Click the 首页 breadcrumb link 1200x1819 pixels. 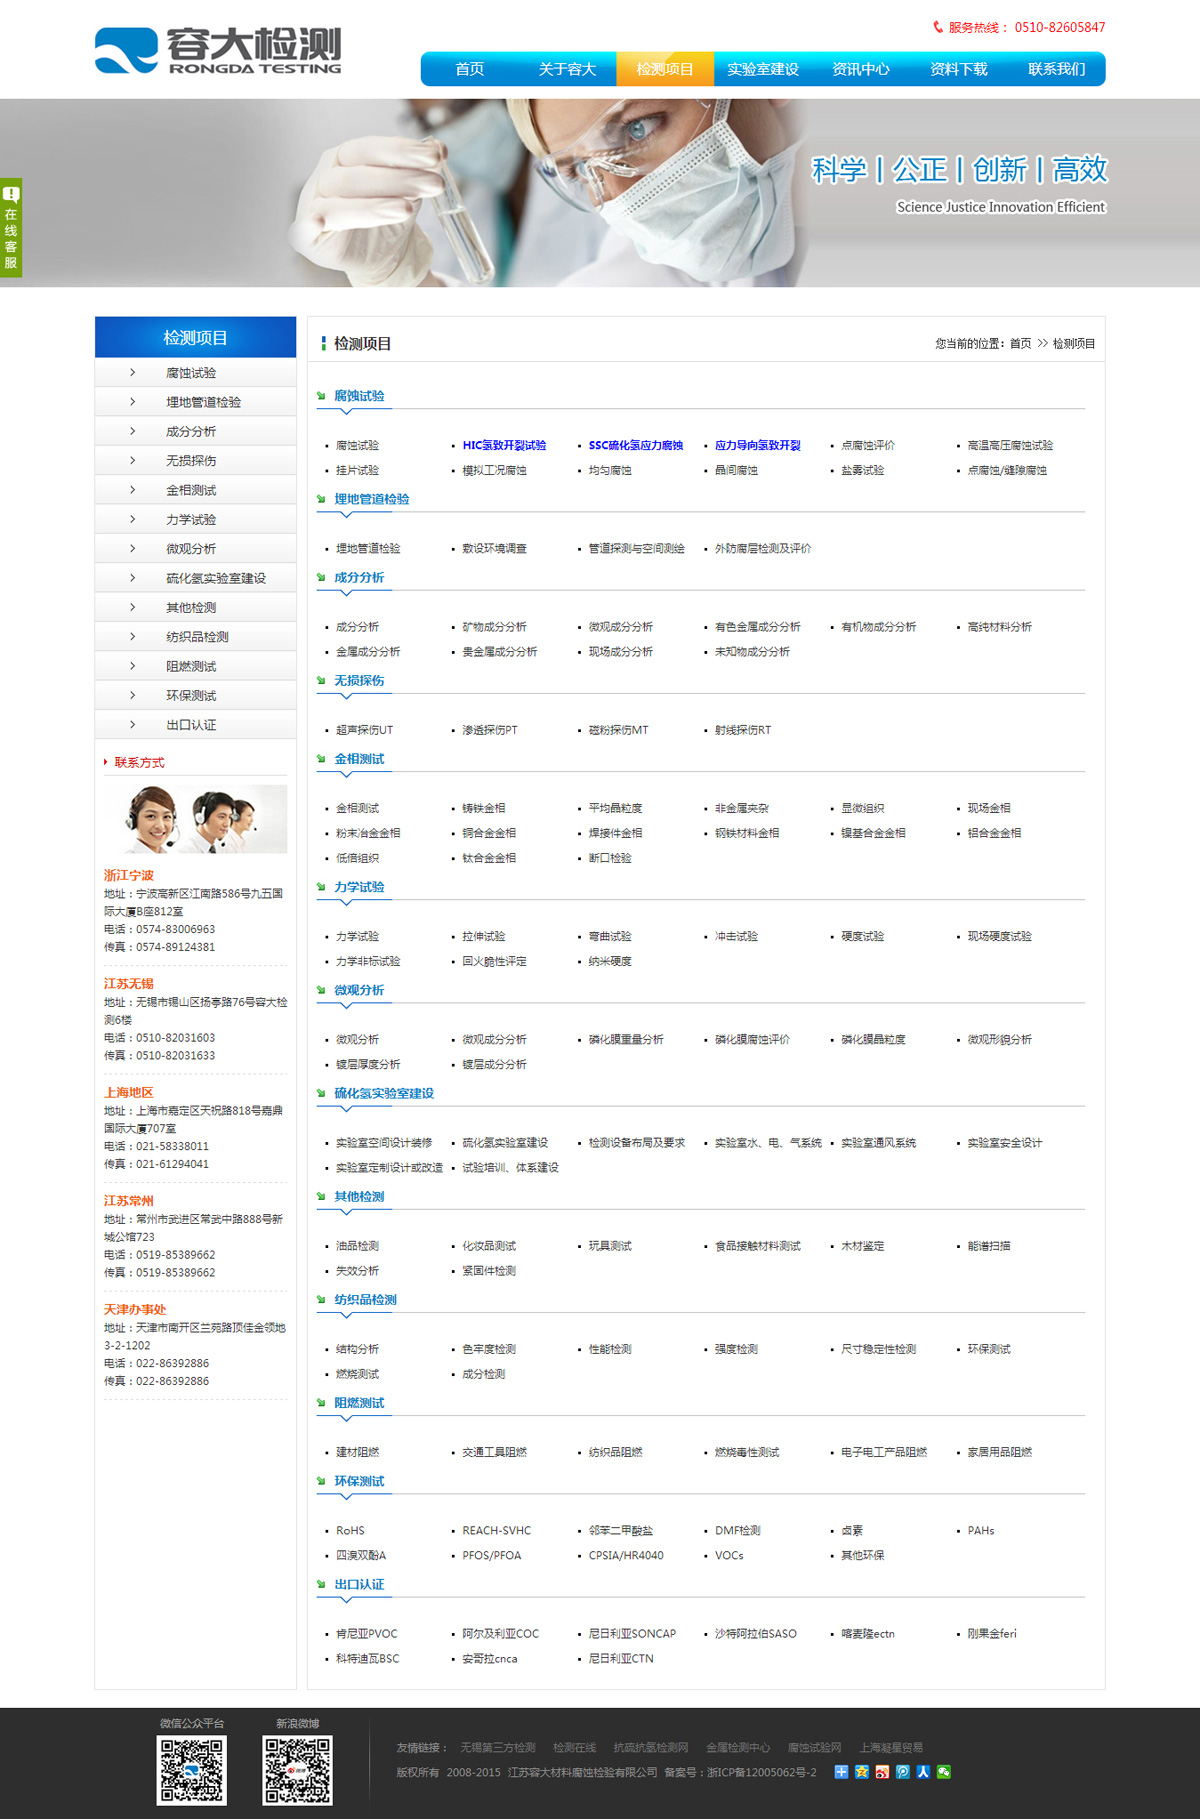click(x=1020, y=344)
